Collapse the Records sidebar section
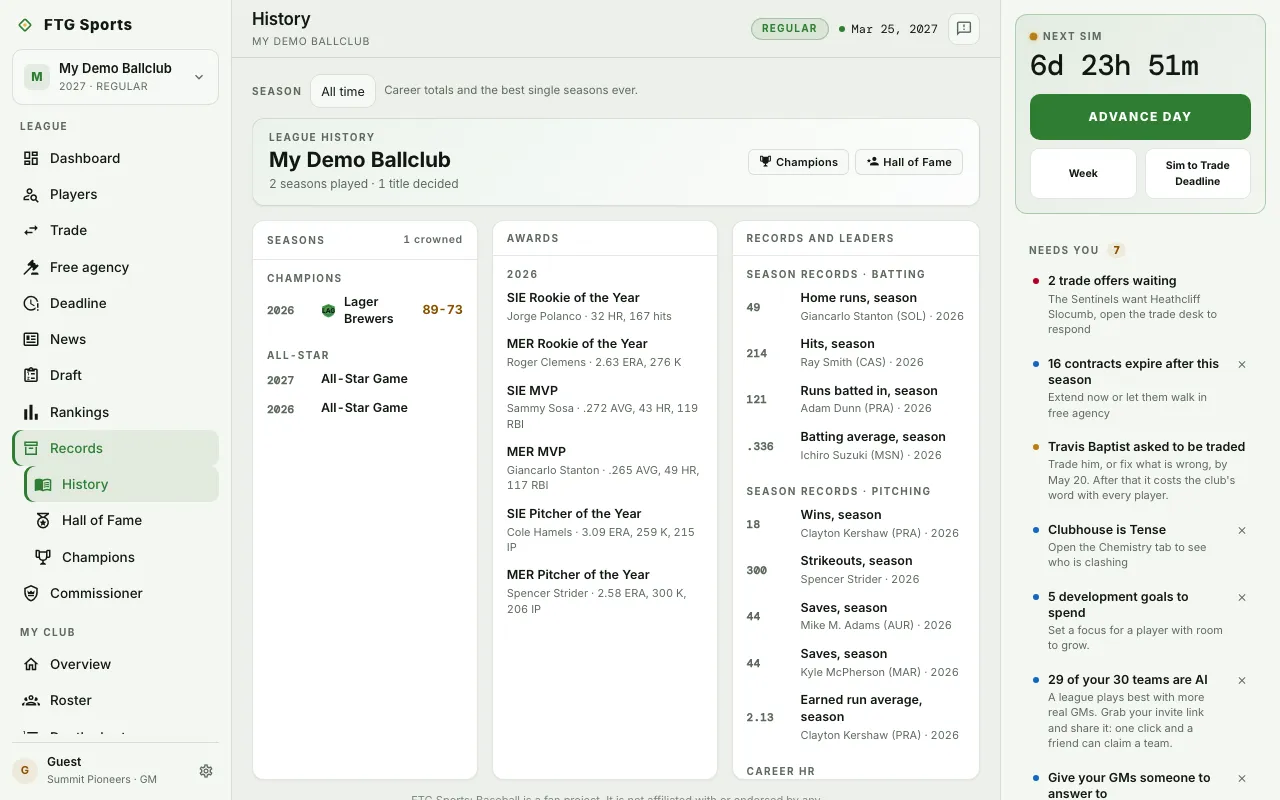The image size is (1280, 800). click(x=115, y=448)
